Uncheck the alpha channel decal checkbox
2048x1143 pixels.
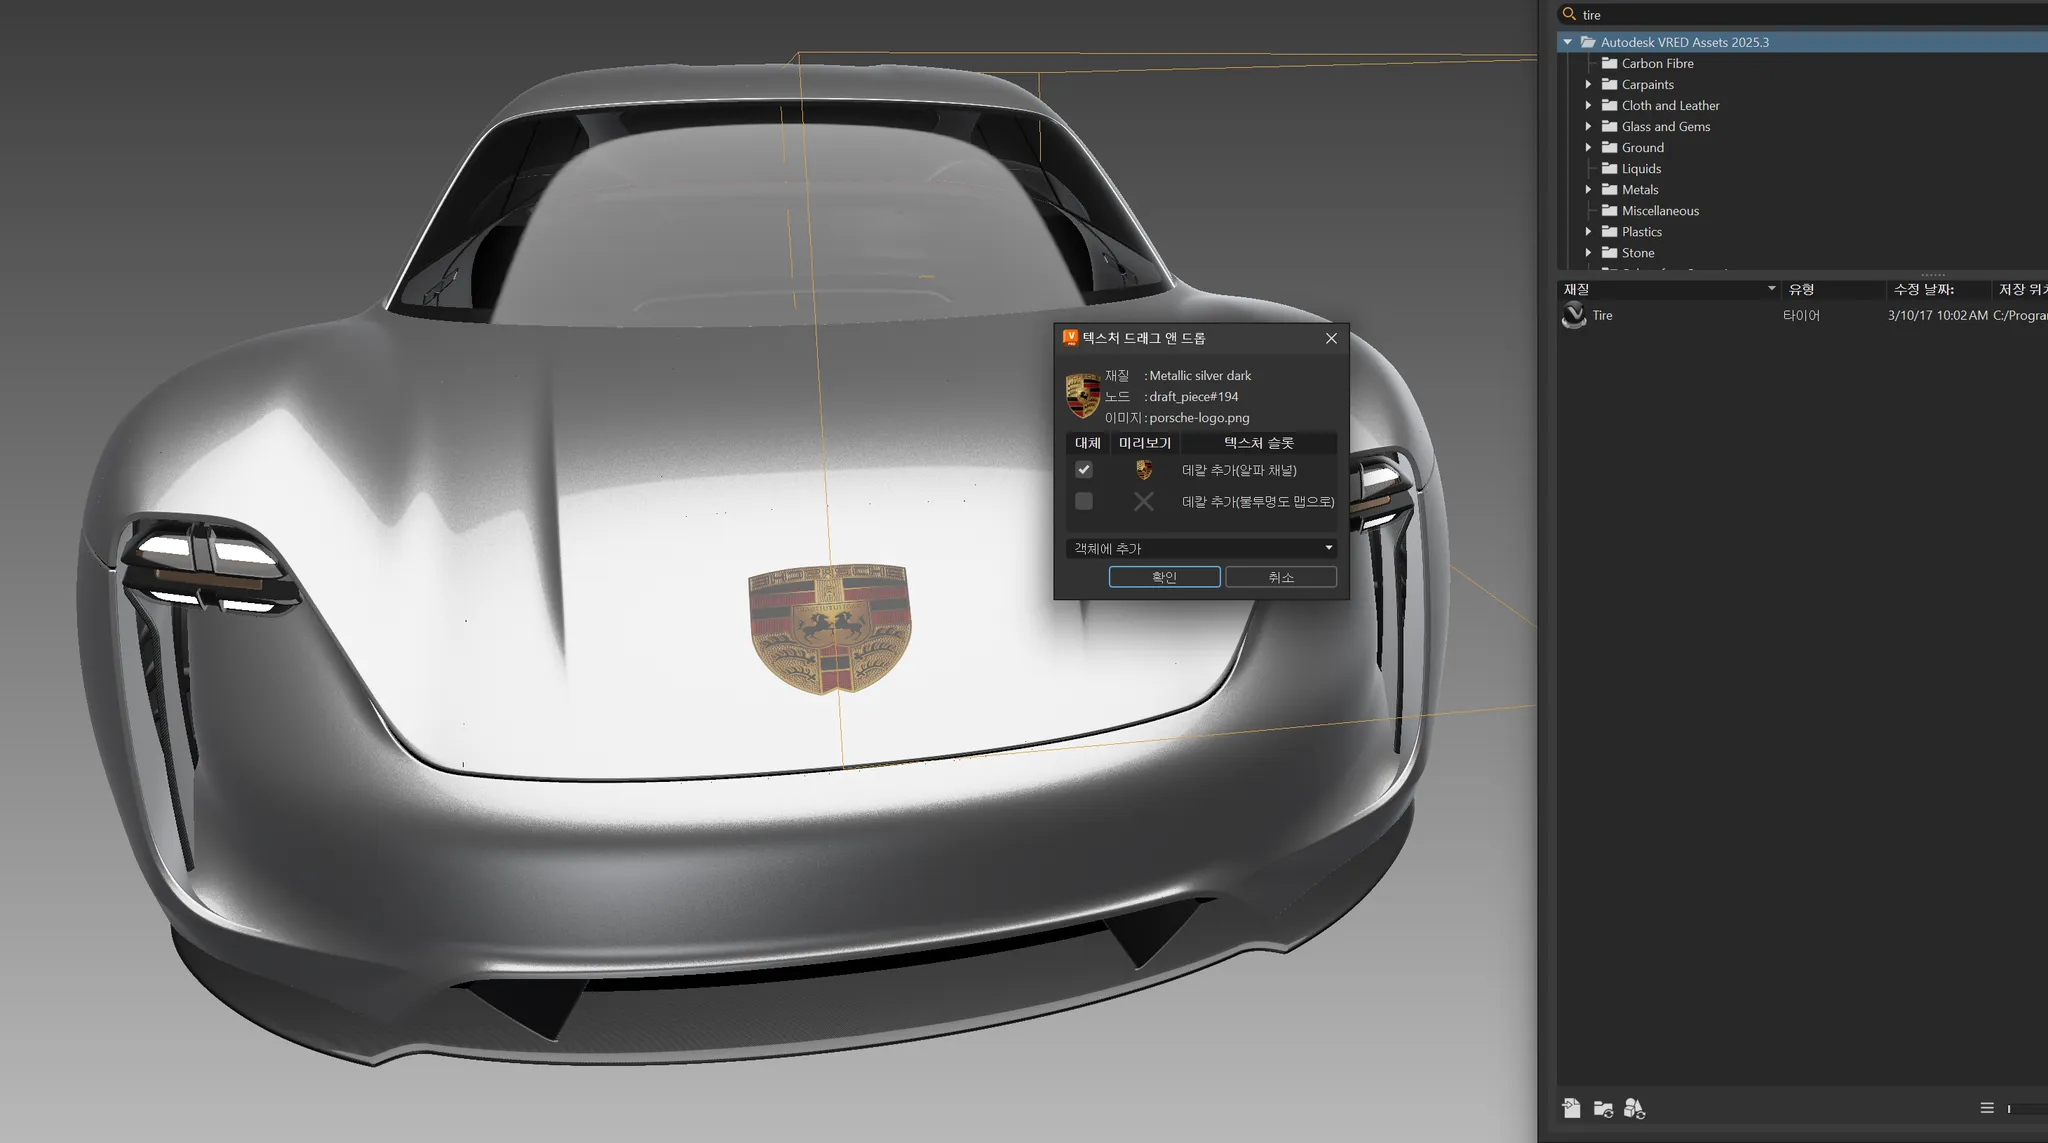click(x=1084, y=470)
